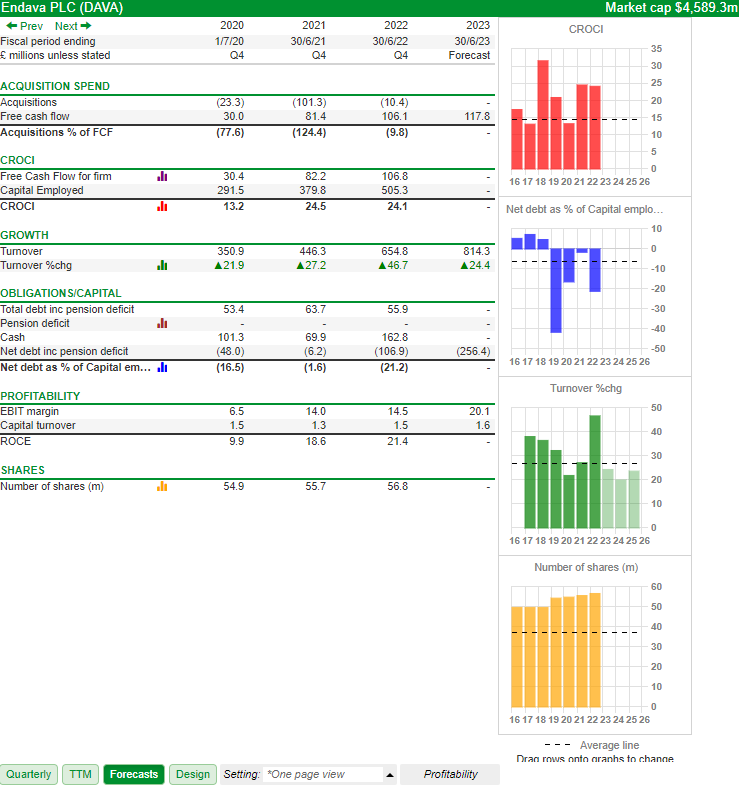Click the 2022 Cash value 162.8

(x=395, y=337)
